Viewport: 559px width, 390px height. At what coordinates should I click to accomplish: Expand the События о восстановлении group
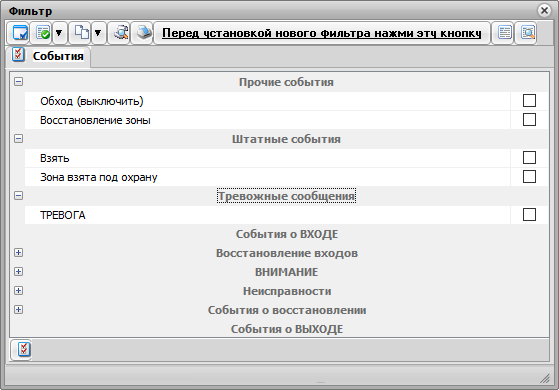tap(19, 309)
